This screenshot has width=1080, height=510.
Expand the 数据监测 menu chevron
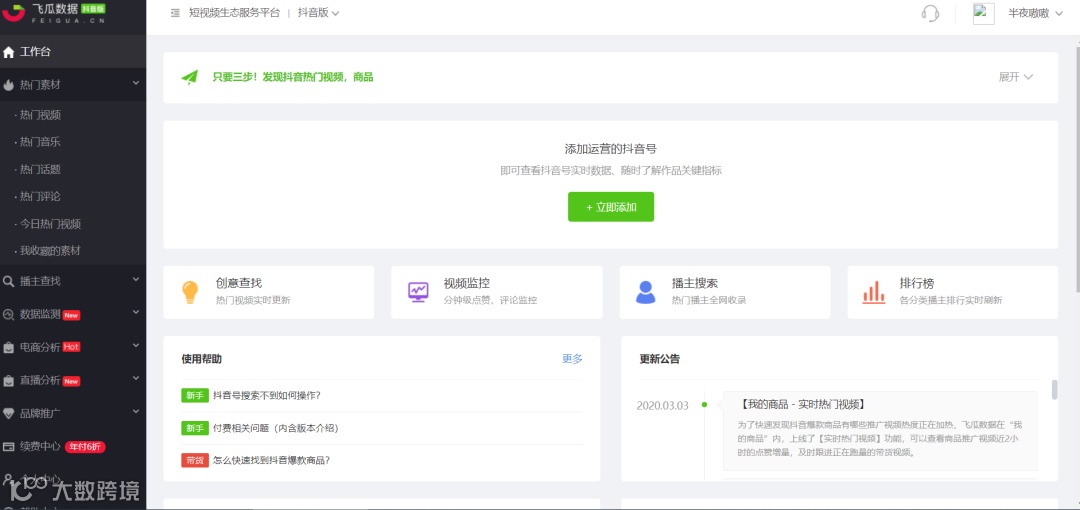click(136, 313)
